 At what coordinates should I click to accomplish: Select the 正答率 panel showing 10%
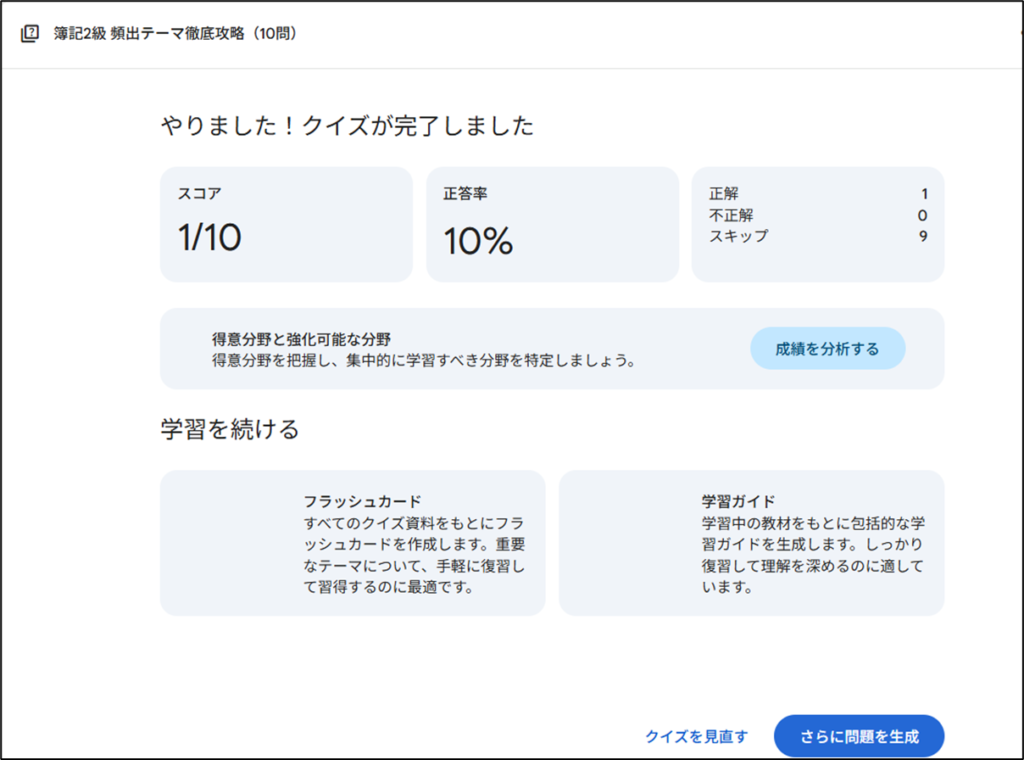coord(552,222)
